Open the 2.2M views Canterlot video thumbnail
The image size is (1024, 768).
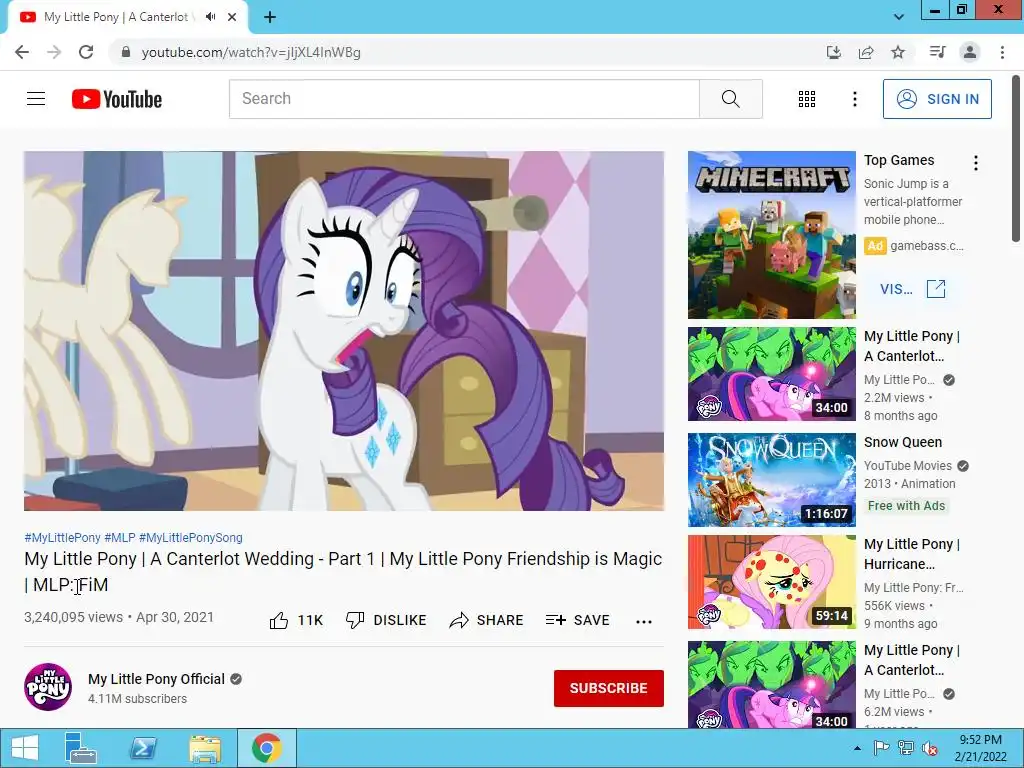pyautogui.click(x=771, y=374)
